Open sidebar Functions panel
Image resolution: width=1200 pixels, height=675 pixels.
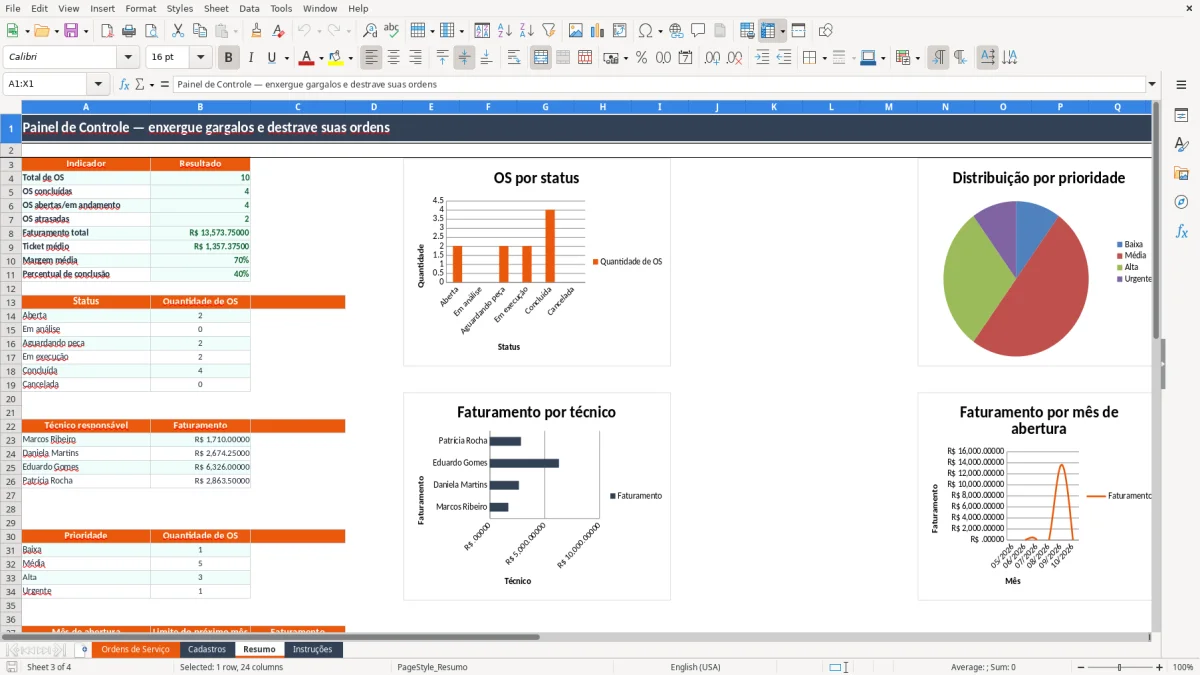coord(1181,231)
